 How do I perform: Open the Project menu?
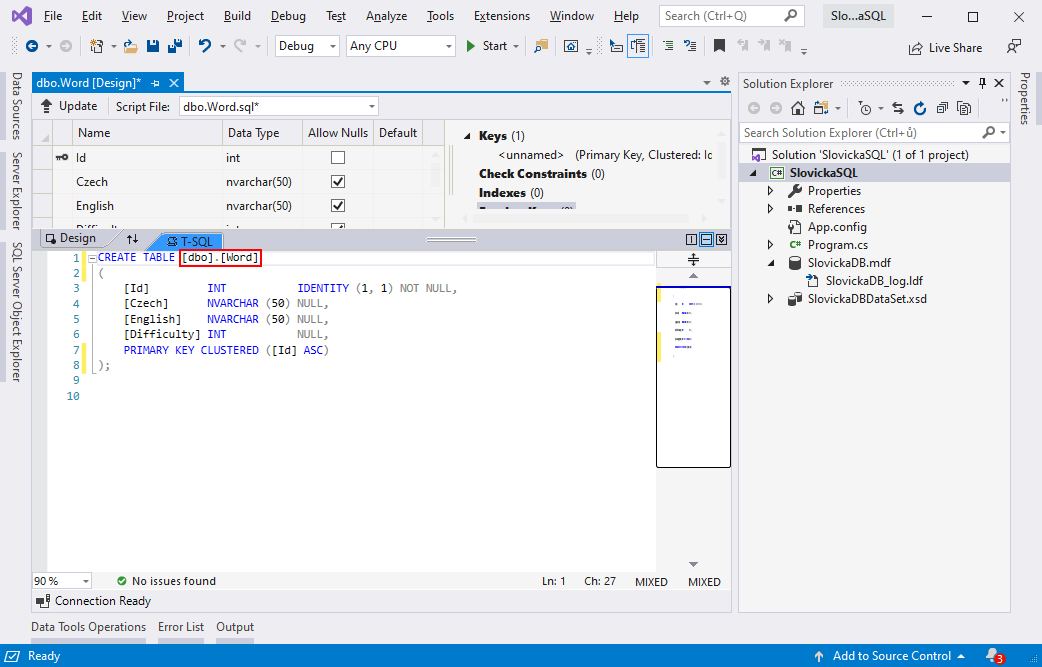[185, 16]
